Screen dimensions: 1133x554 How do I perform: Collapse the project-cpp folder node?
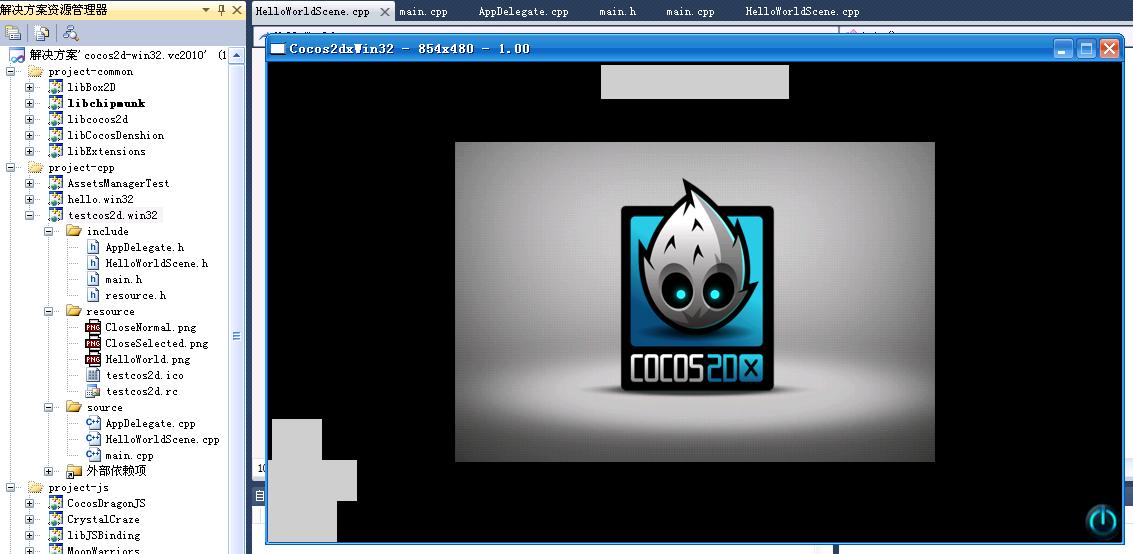click(x=11, y=168)
